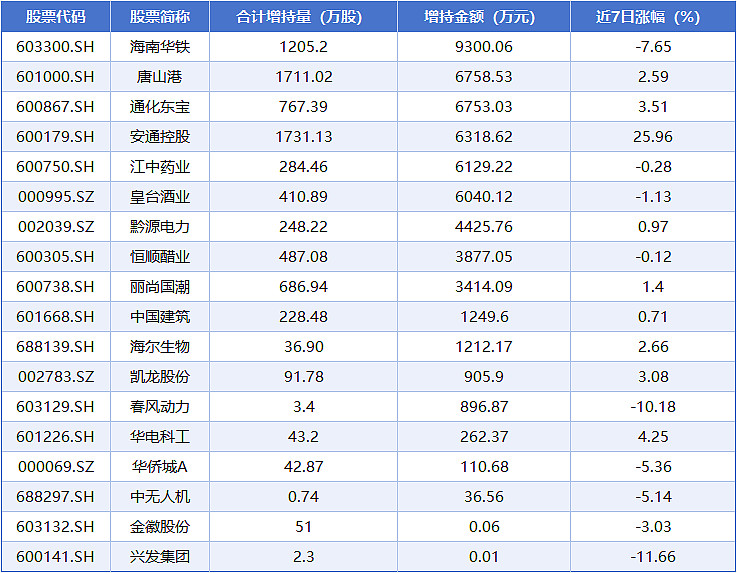Select the stock name 海尔生物
Viewport: 737px width, 573px height.
coord(160,347)
